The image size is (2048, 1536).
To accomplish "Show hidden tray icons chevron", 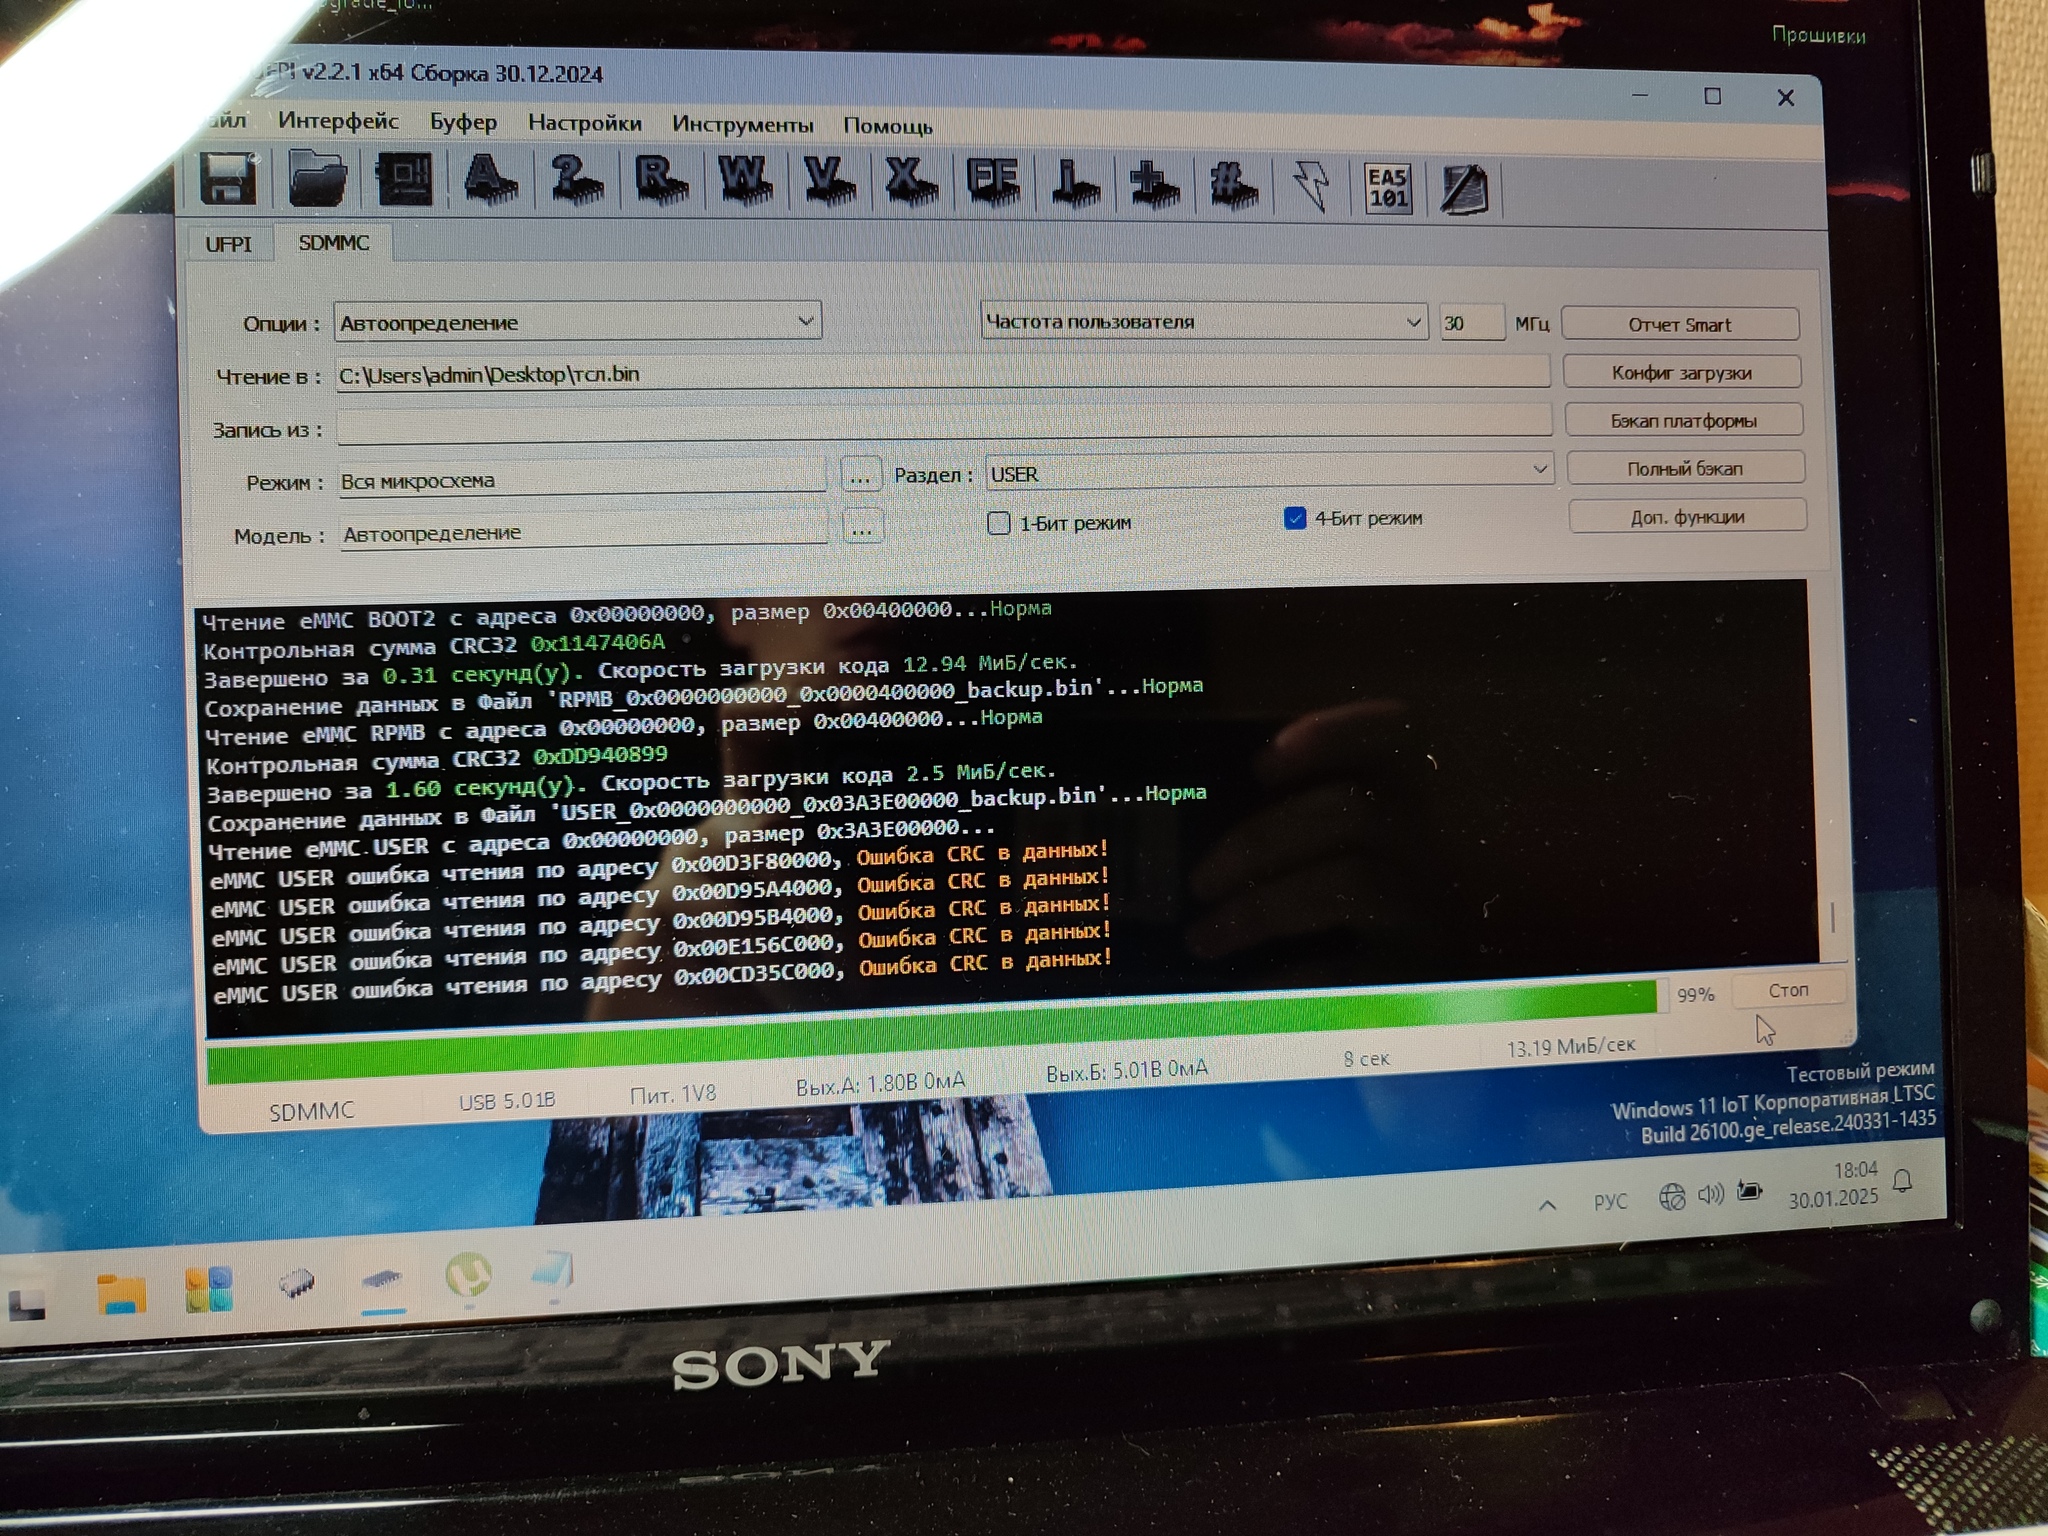I will tap(1547, 1205).
